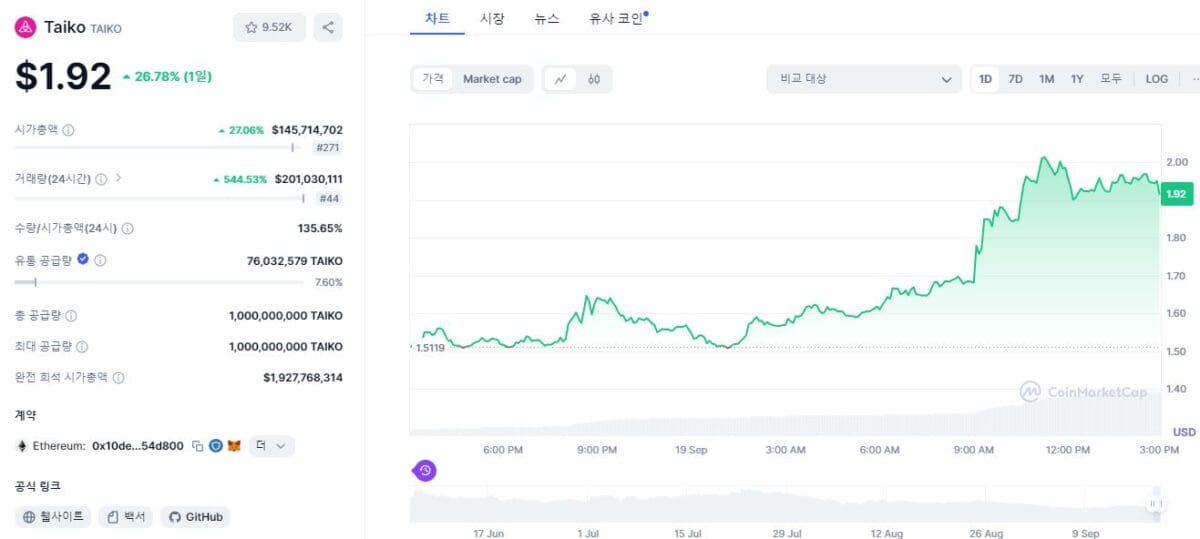Click the timeline range slider handle
Image resolution: width=1200 pixels, height=539 pixels.
[1155, 504]
